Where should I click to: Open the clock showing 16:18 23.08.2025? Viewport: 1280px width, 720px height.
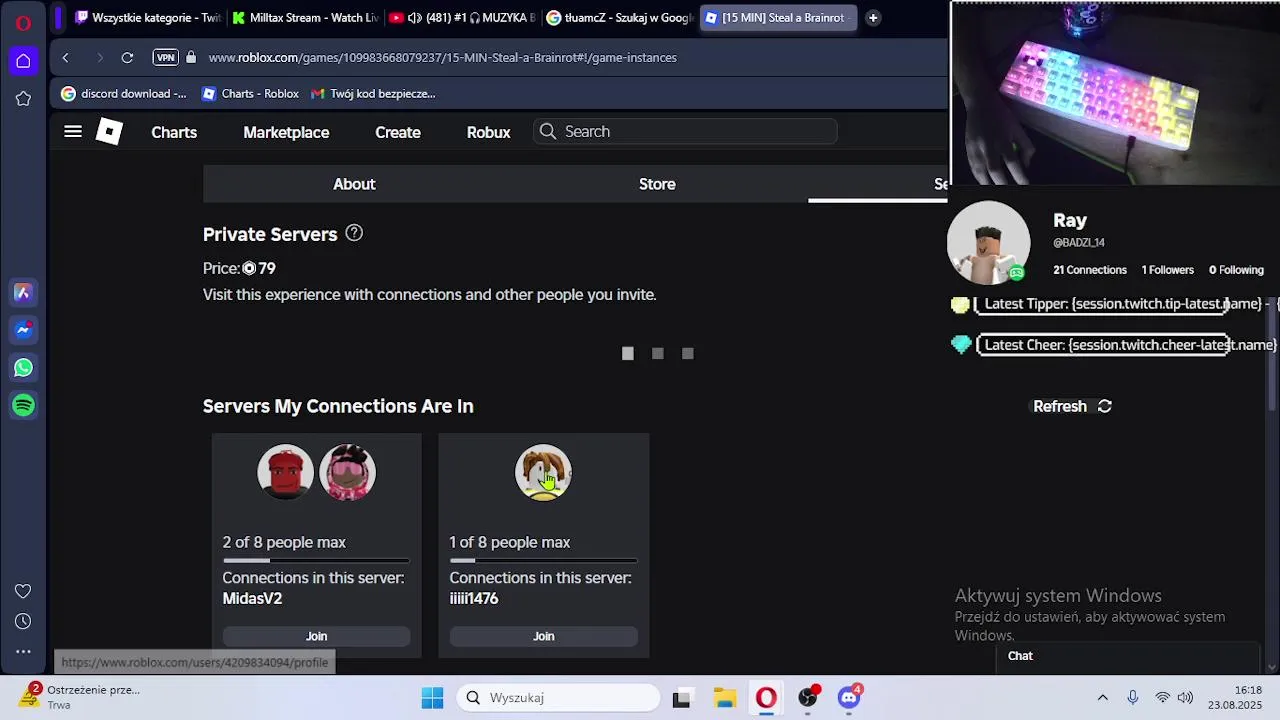[x=1235, y=698]
